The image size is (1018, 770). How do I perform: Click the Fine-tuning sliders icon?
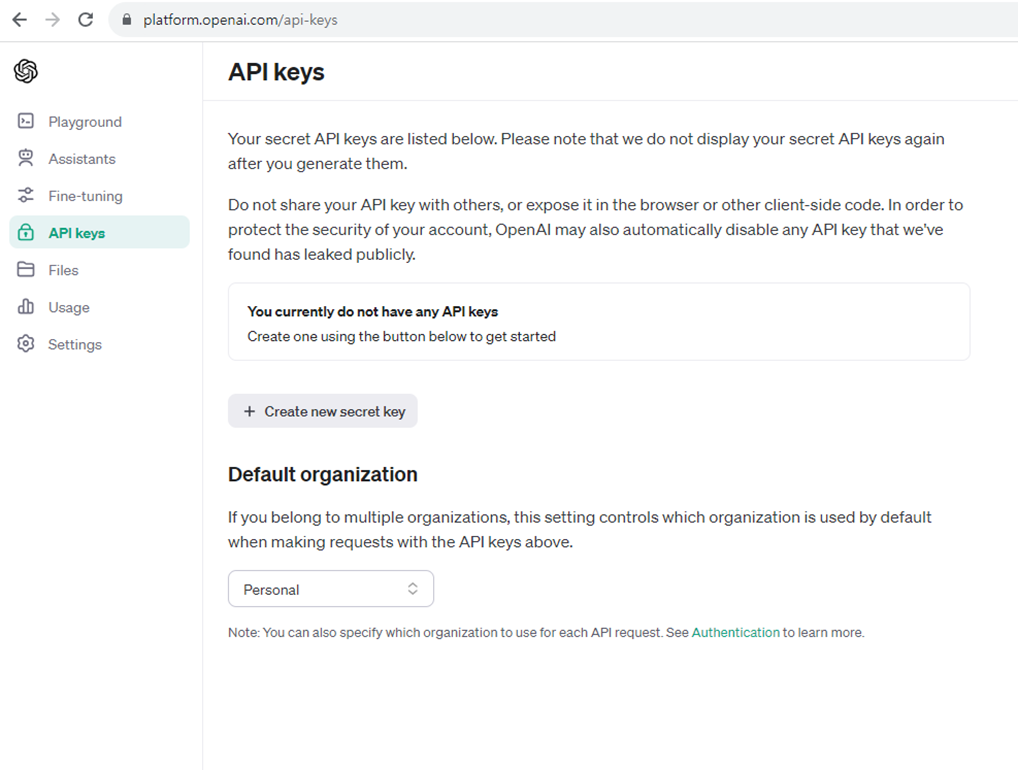[26, 195]
